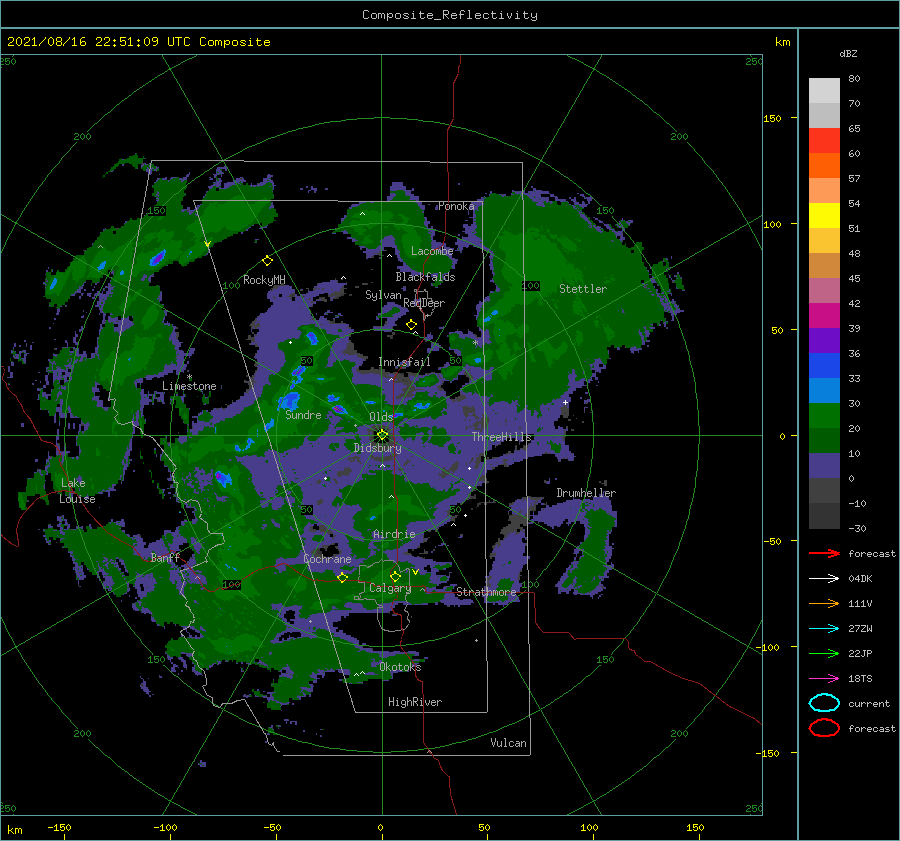This screenshot has width=900, height=841.
Task: Click the ThreeHills town label
Action: pyautogui.click(x=502, y=437)
